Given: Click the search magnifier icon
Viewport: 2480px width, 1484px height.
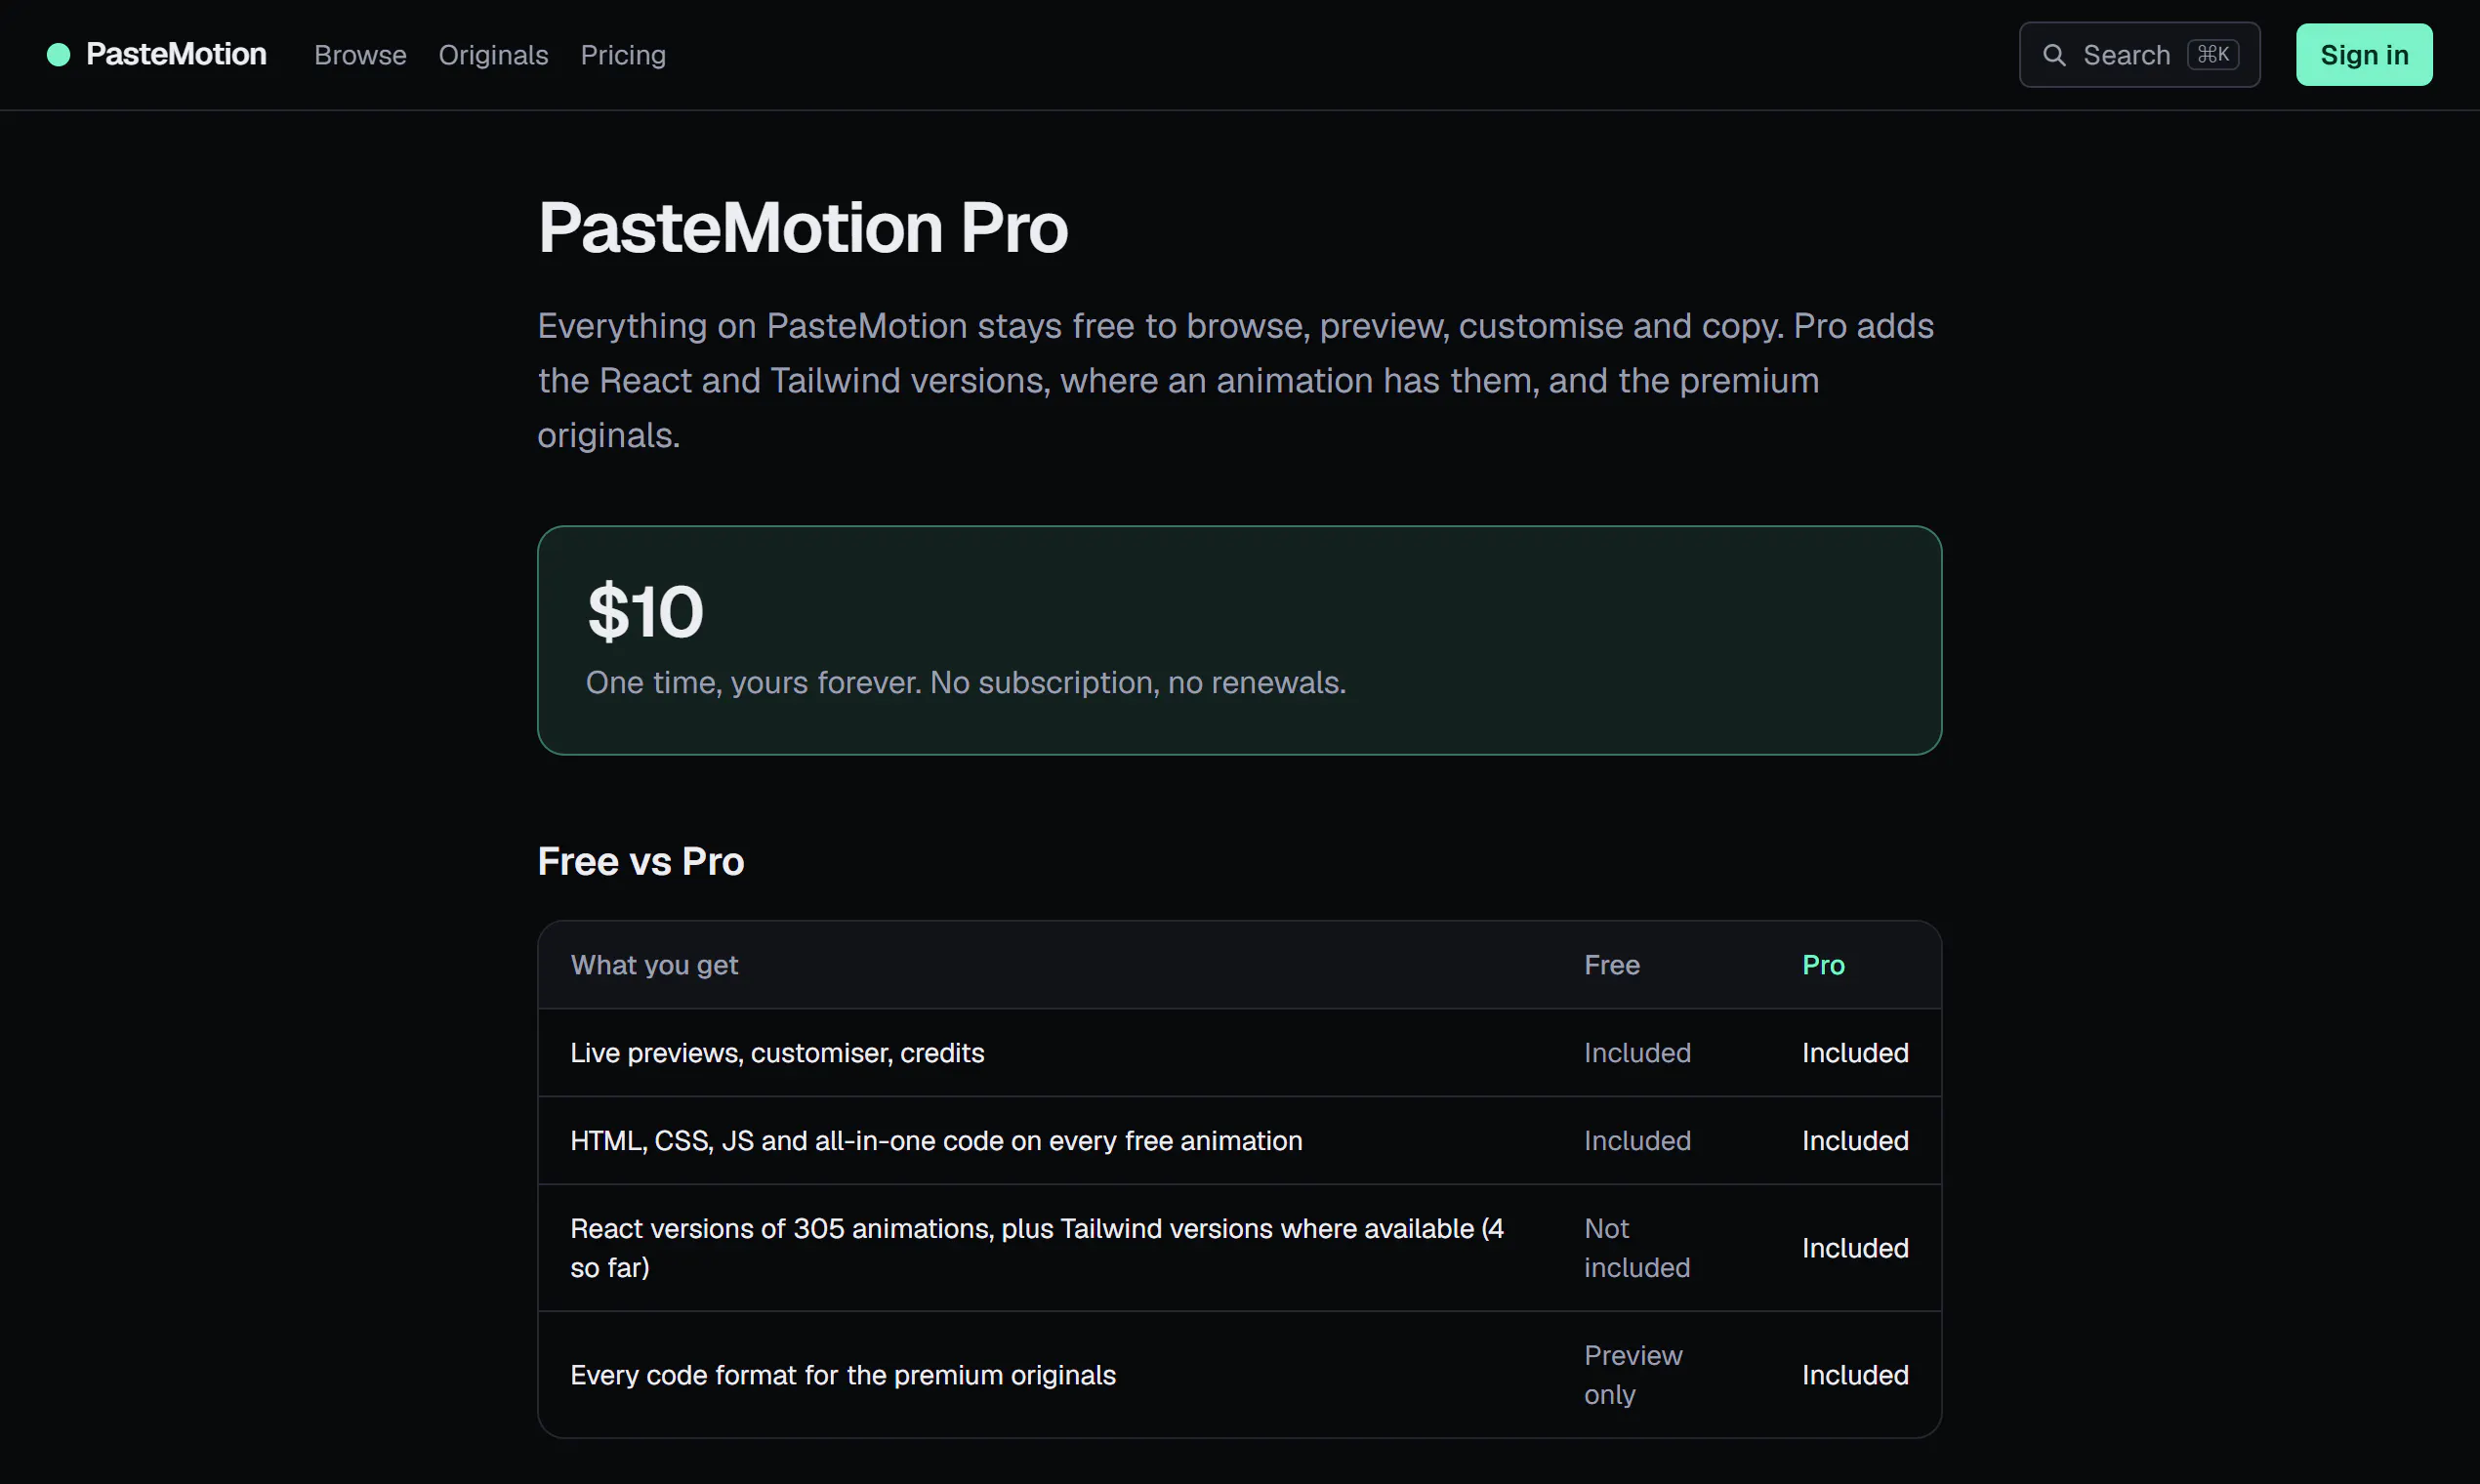Looking at the screenshot, I should point(2053,55).
